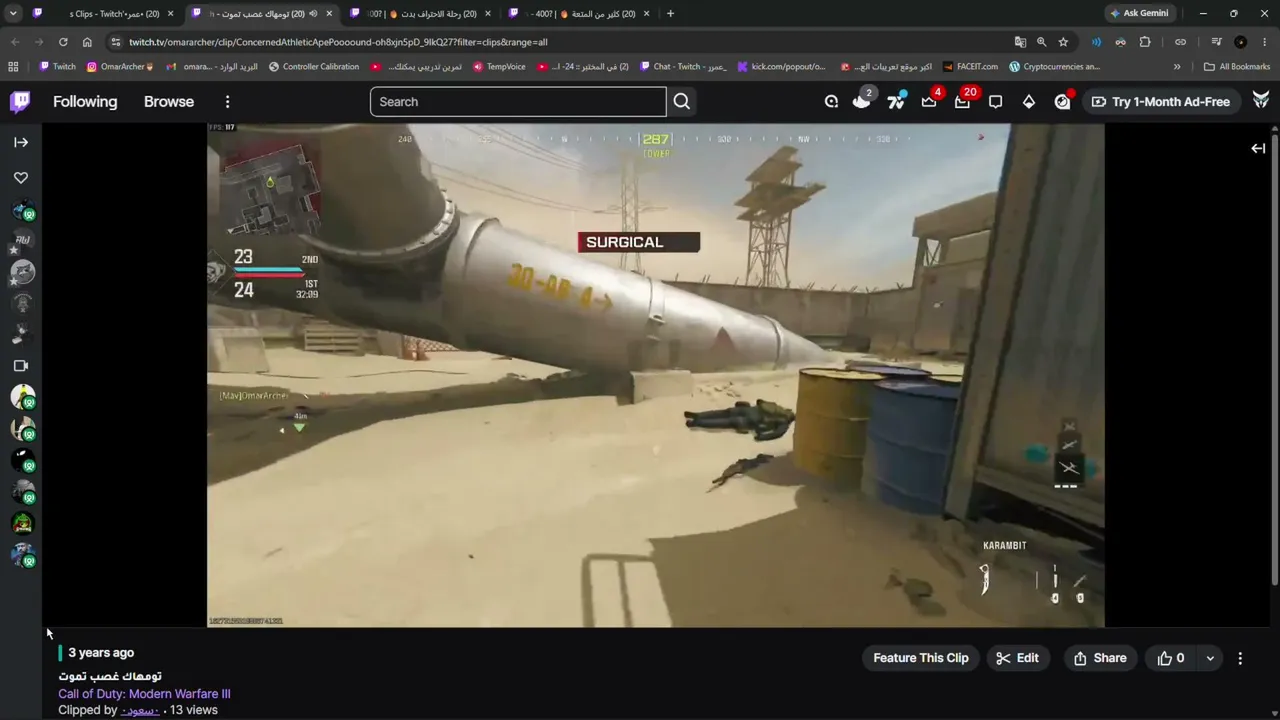Screen dimensions: 1280x720
Task: Expand the left sidebar arrow
Action: point(21,142)
